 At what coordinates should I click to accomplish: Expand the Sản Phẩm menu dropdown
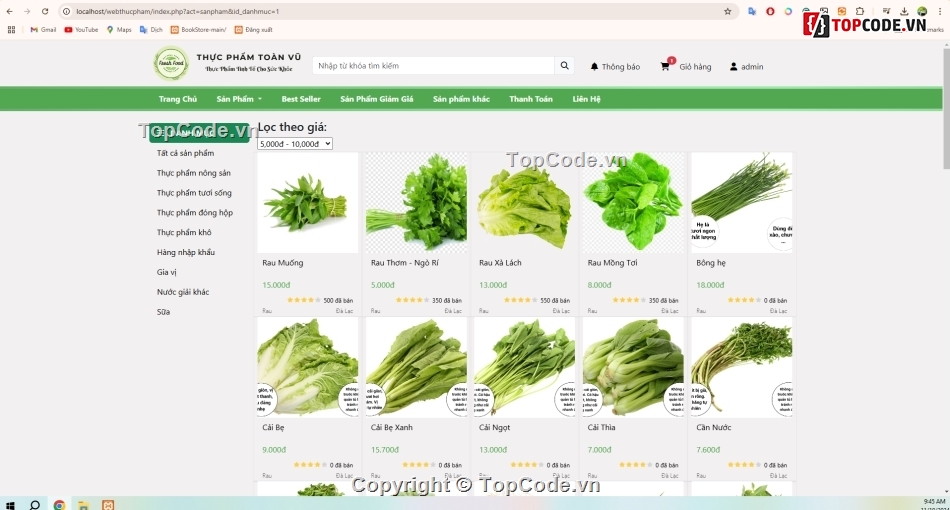coord(239,99)
